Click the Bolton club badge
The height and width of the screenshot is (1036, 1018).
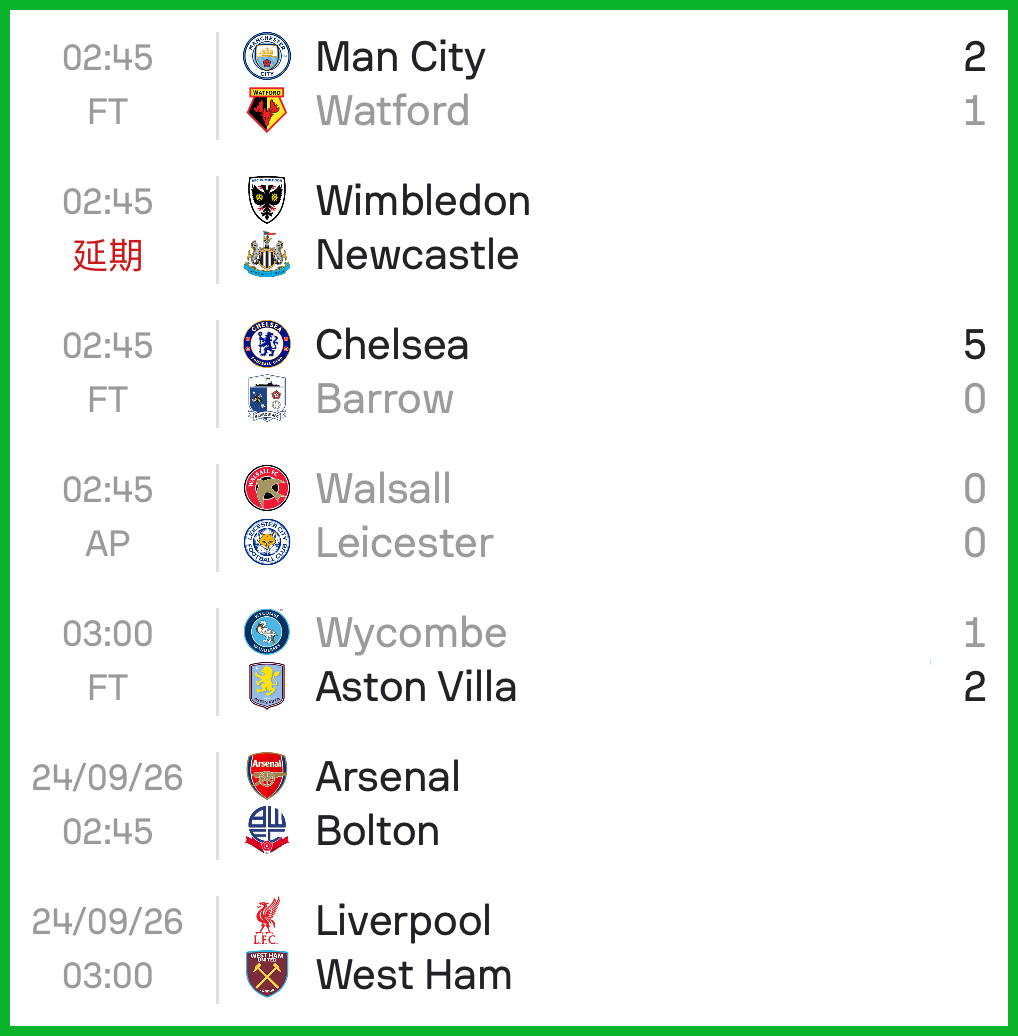click(x=267, y=831)
